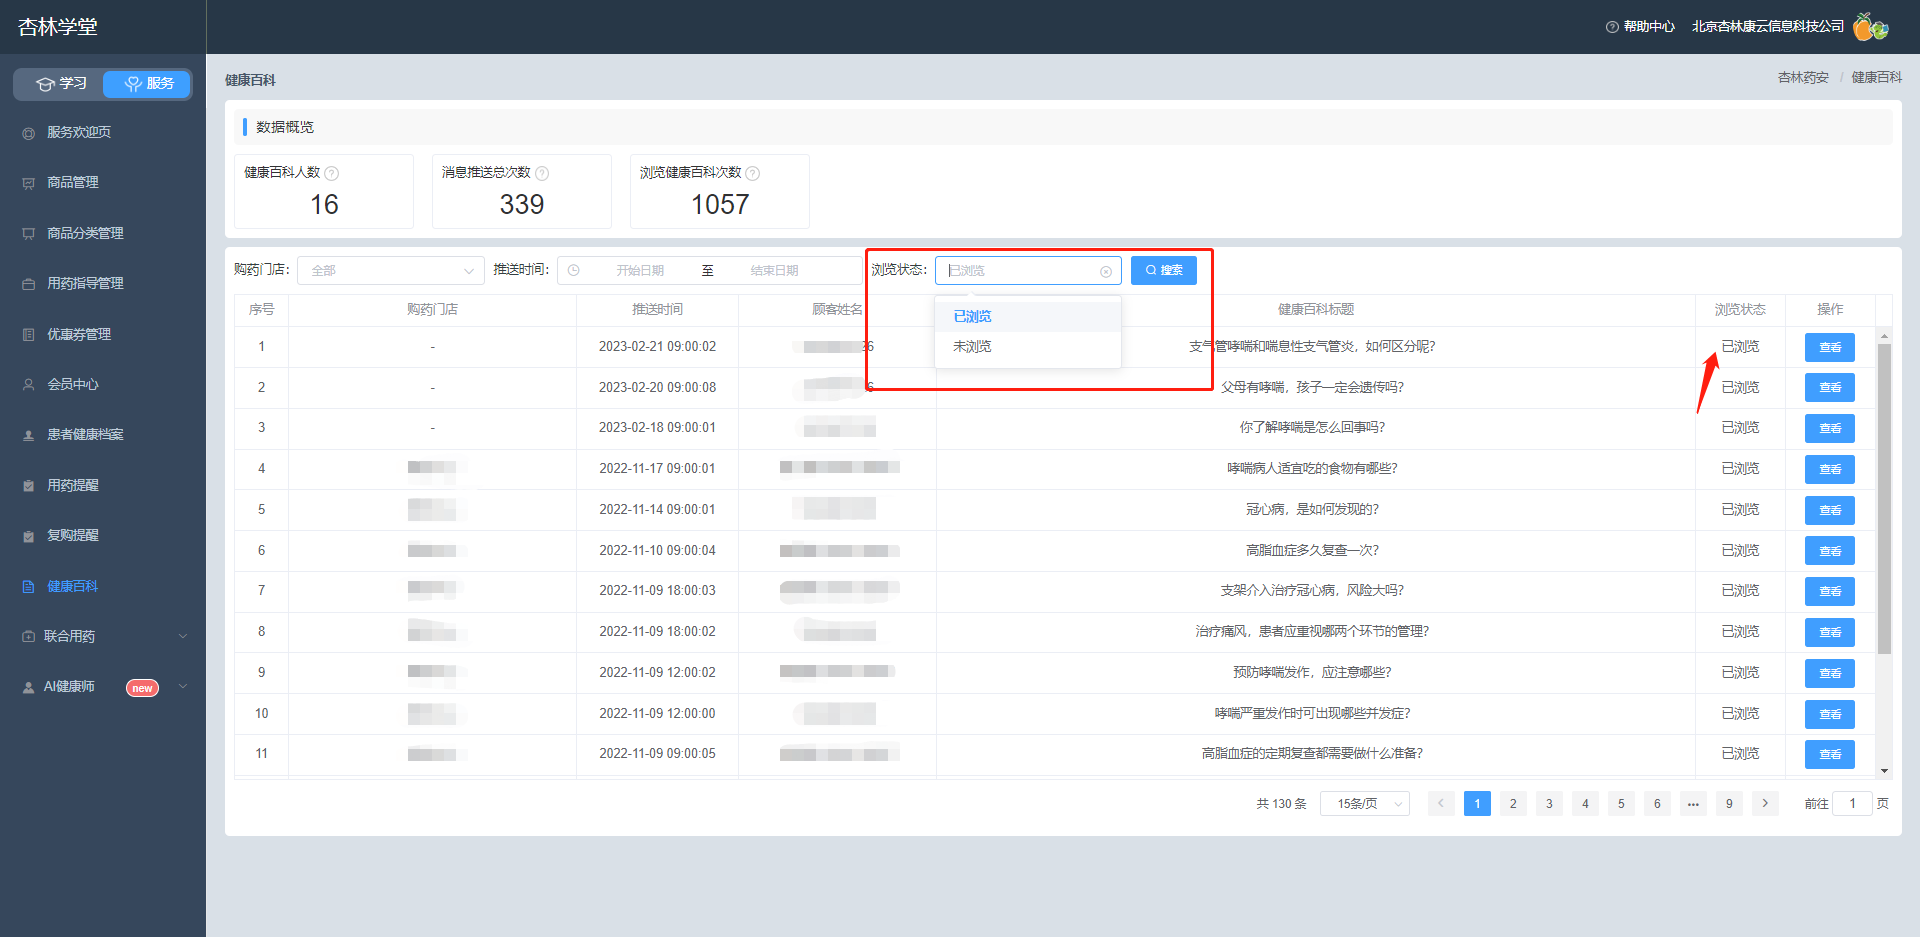Go to next page arrow in pagination
The image size is (1920, 937).
(x=1765, y=803)
